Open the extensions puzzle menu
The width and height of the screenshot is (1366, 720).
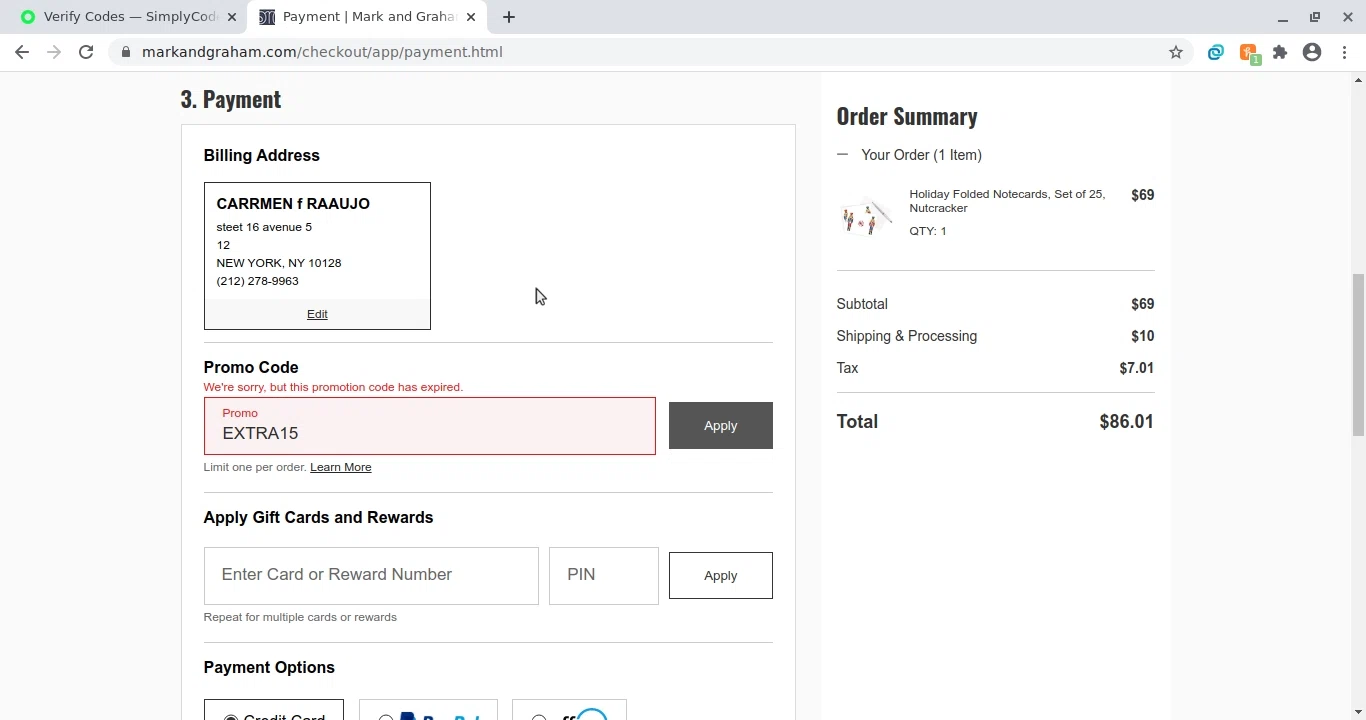1280,52
